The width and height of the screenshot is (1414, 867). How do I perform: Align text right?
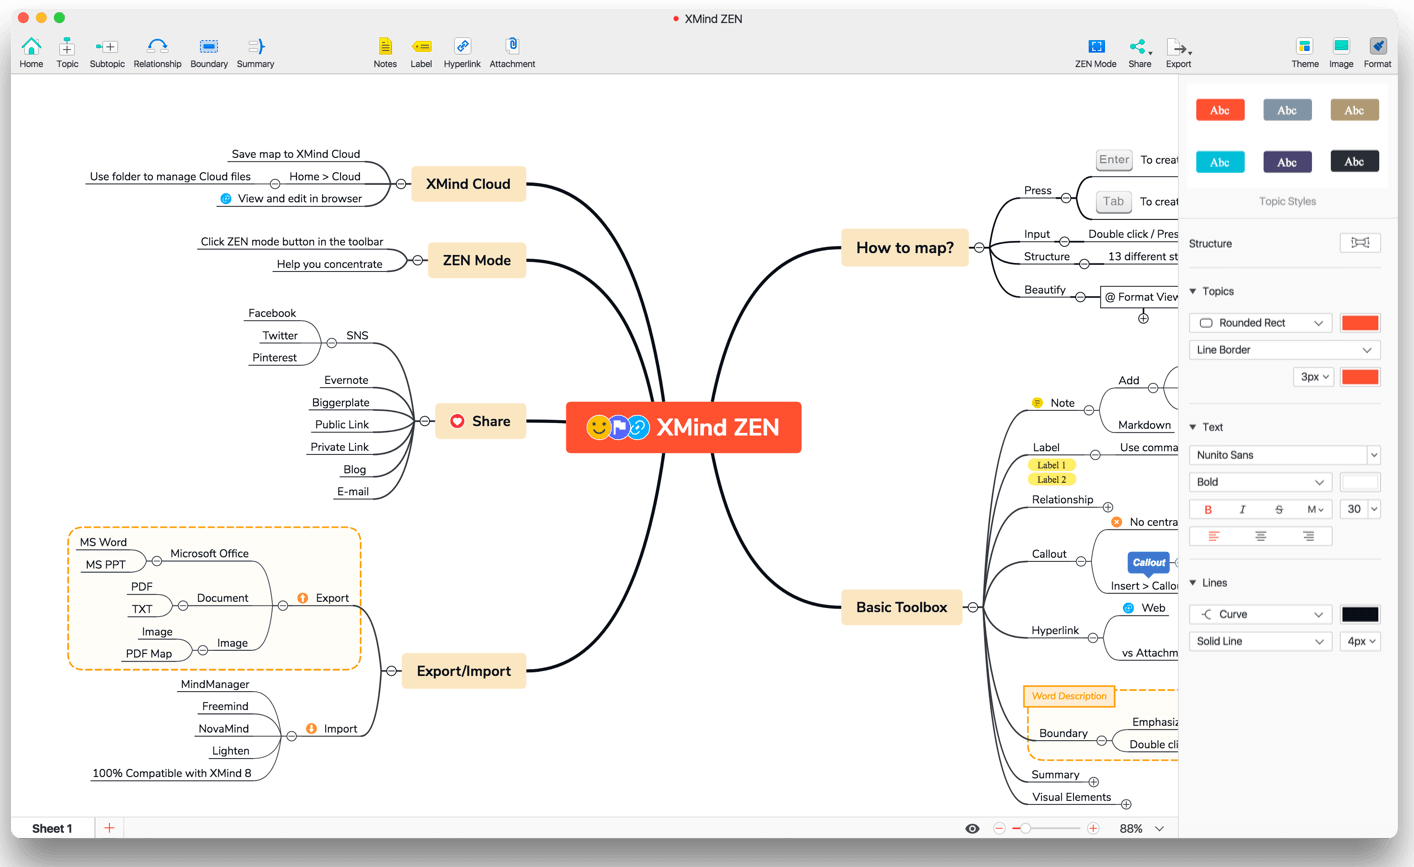[x=1308, y=537]
